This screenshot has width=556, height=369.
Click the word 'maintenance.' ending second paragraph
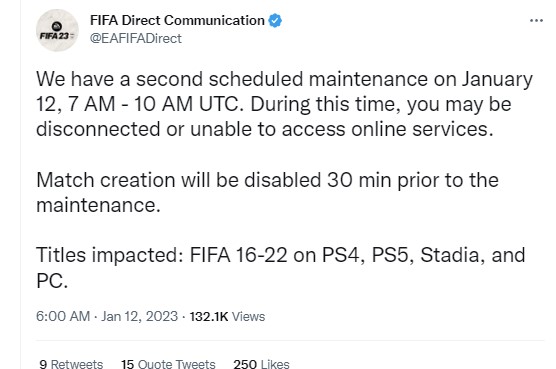[98, 205]
